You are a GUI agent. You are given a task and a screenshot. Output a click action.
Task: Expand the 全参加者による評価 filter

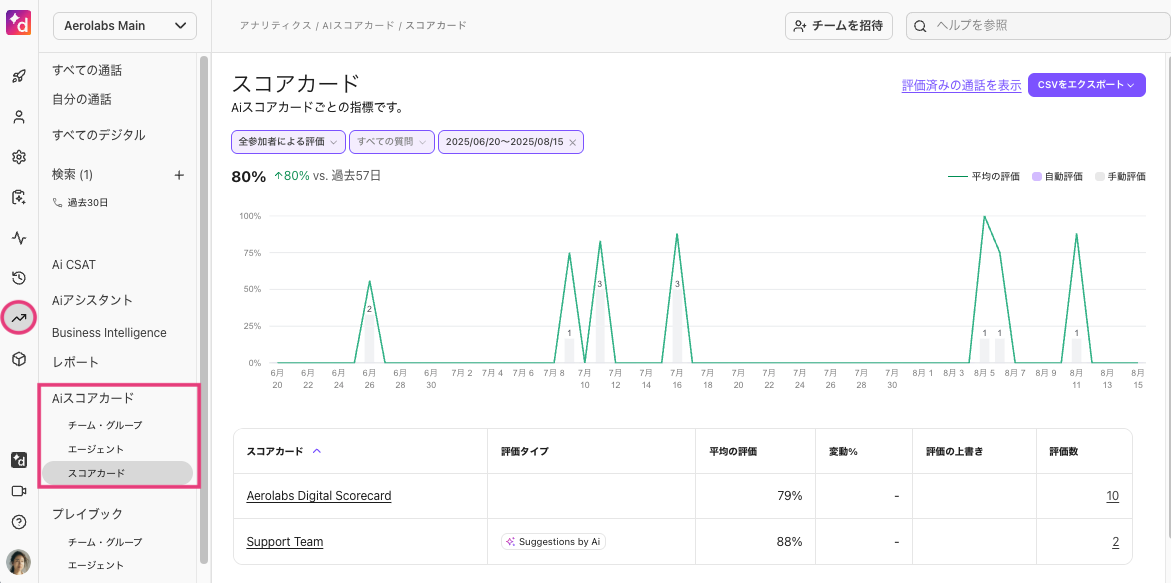288,142
